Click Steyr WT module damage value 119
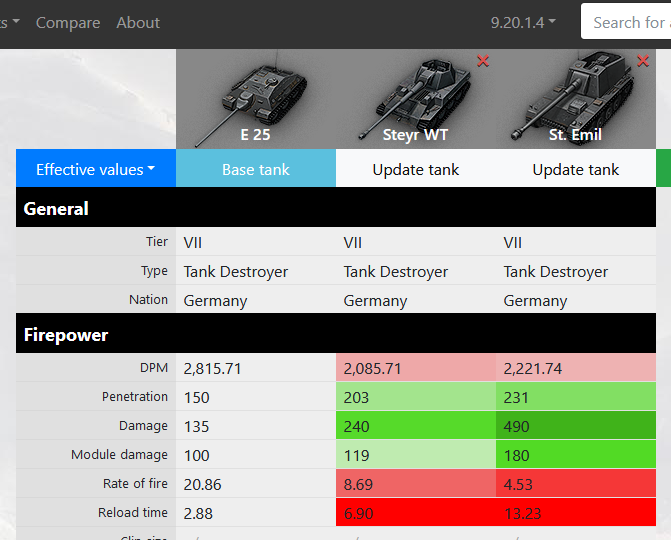671x540 pixels. pos(356,455)
